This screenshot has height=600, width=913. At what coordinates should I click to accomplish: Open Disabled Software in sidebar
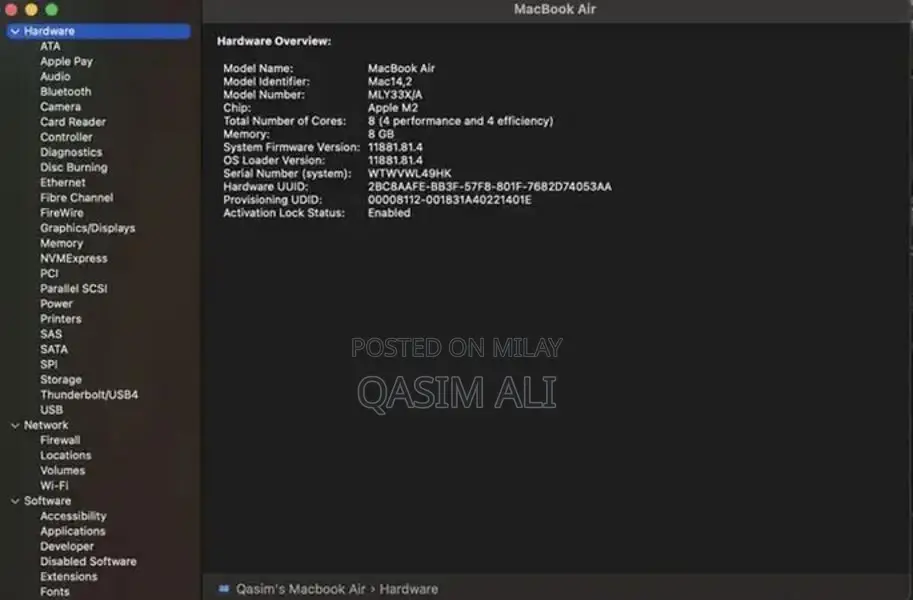pos(88,562)
